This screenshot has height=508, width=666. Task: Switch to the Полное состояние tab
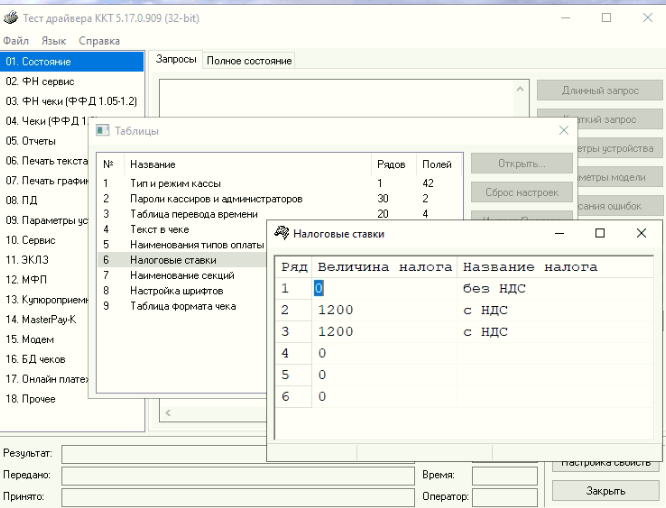point(249,61)
